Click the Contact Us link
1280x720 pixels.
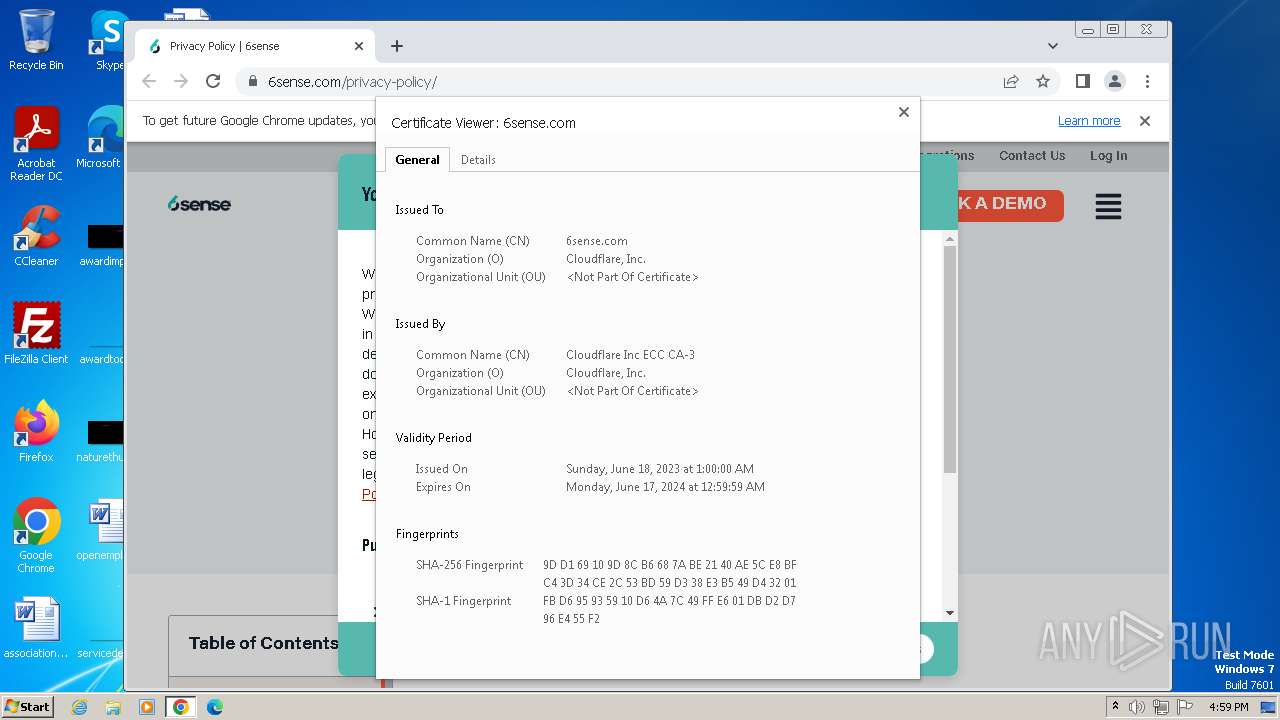coord(1032,156)
